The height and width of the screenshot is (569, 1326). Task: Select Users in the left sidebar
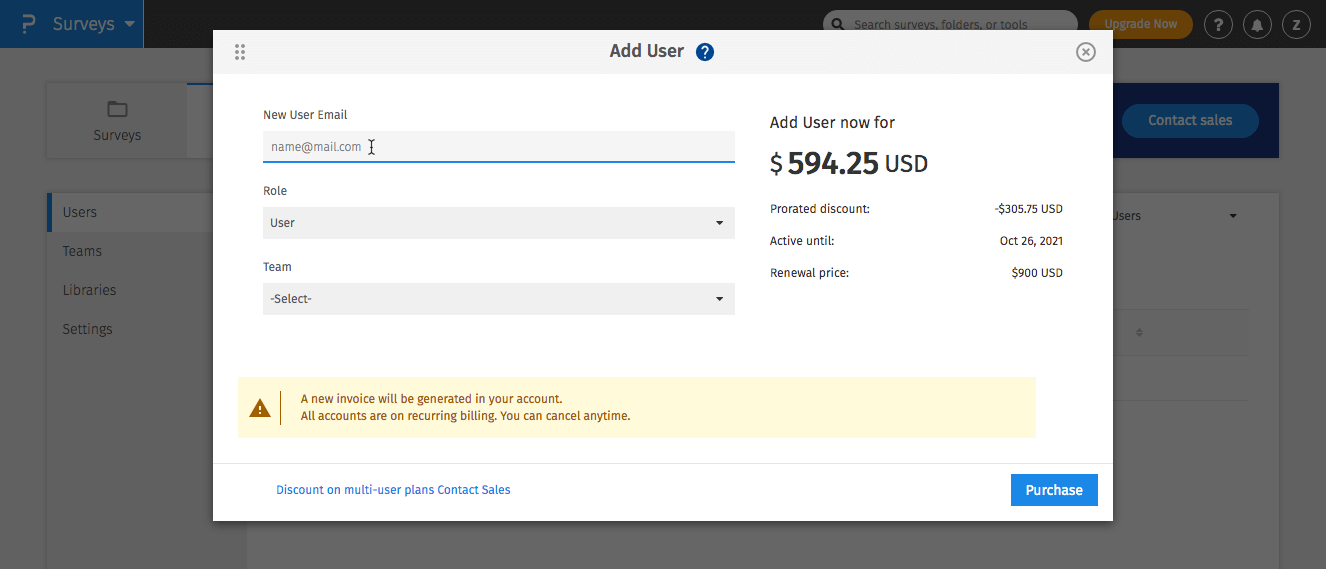click(x=80, y=212)
